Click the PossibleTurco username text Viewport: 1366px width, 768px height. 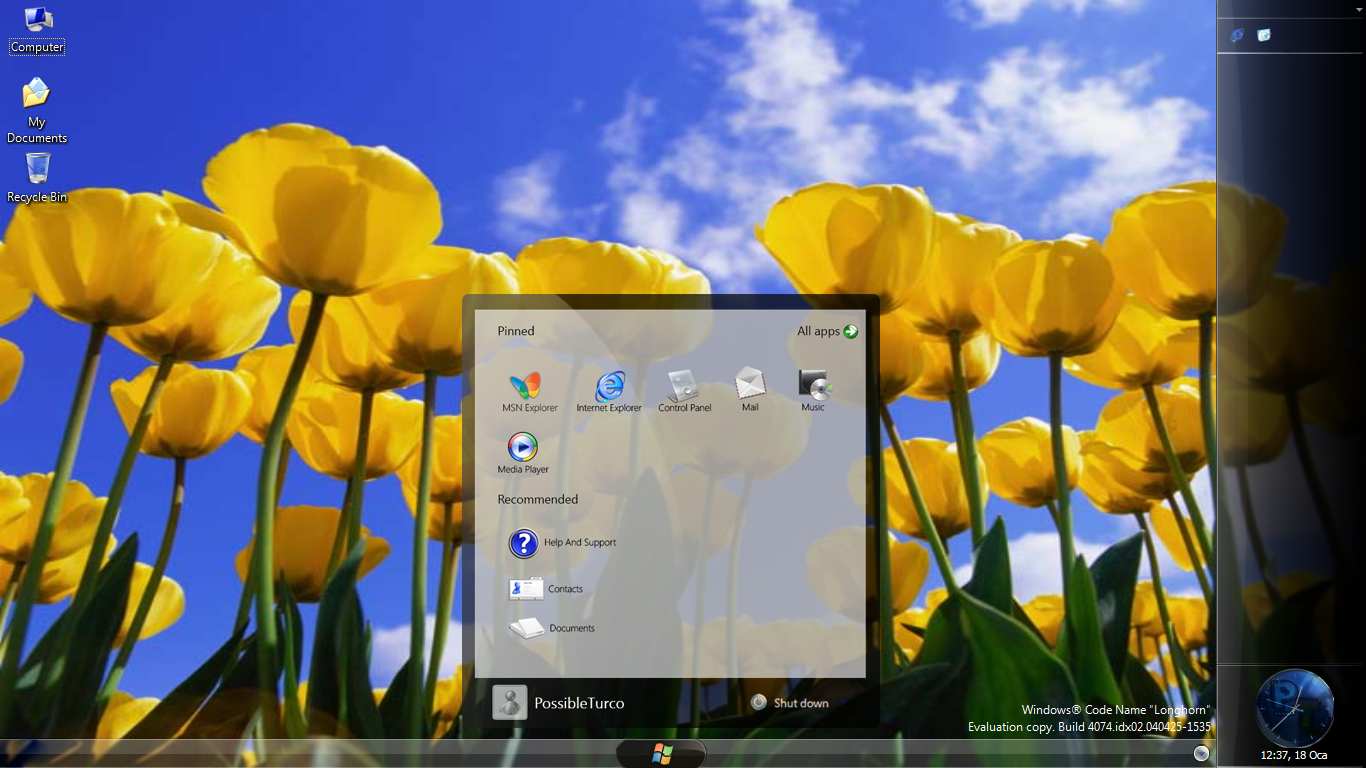[x=579, y=703]
